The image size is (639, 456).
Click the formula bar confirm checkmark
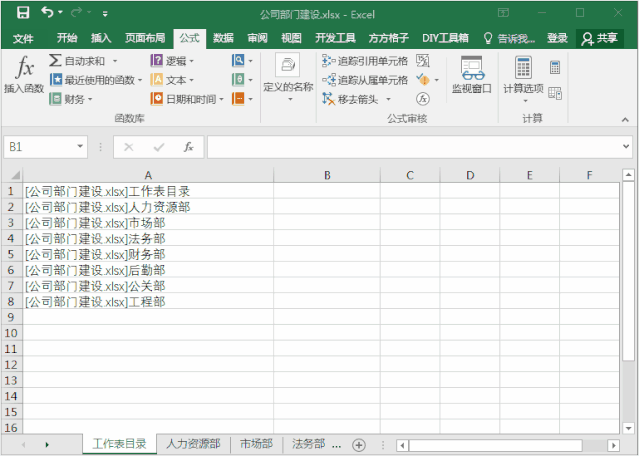pos(159,147)
